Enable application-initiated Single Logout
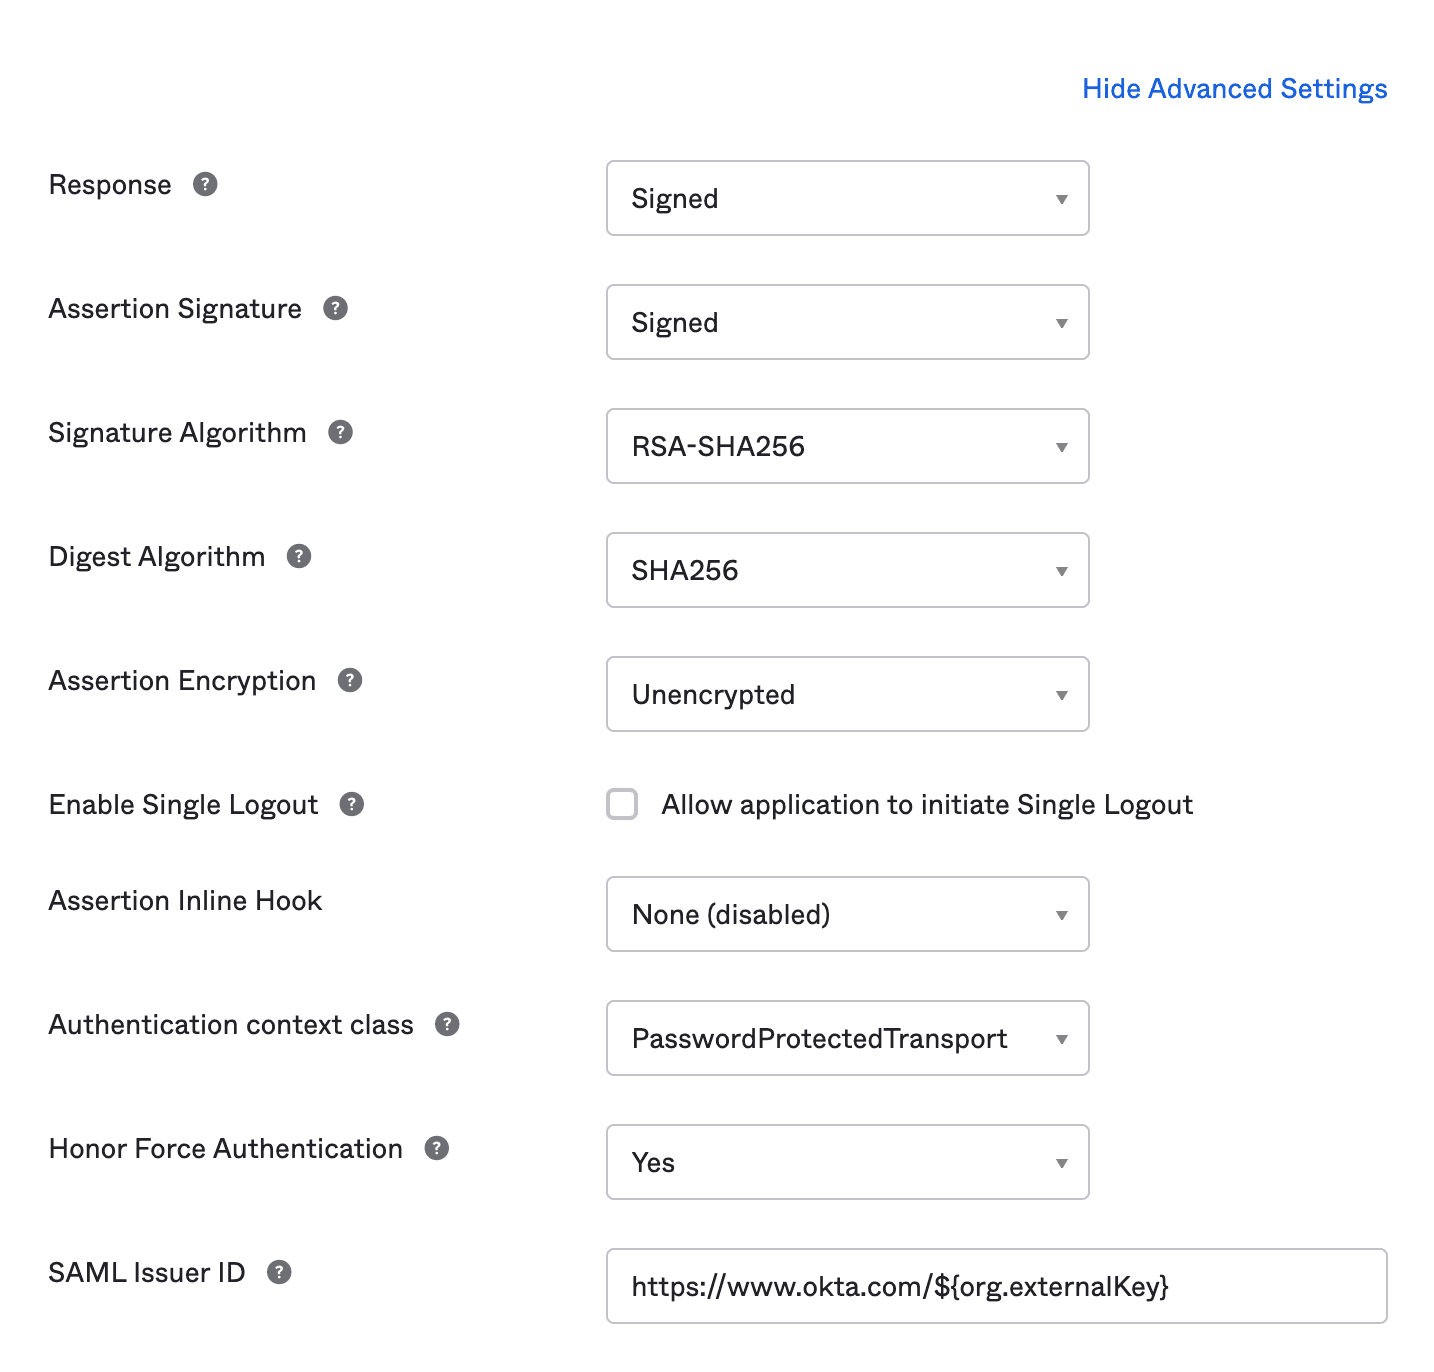 [x=622, y=804]
